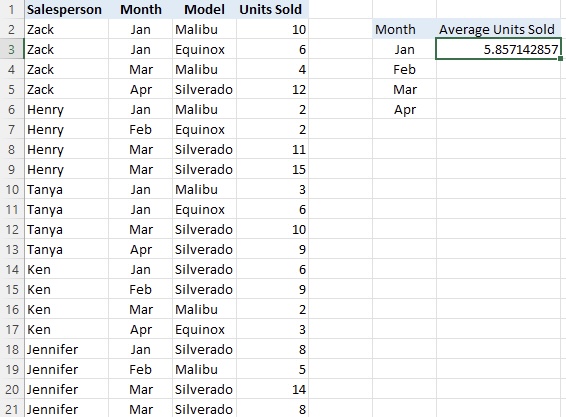Click the Salesperson column header cell

click(66, 9)
